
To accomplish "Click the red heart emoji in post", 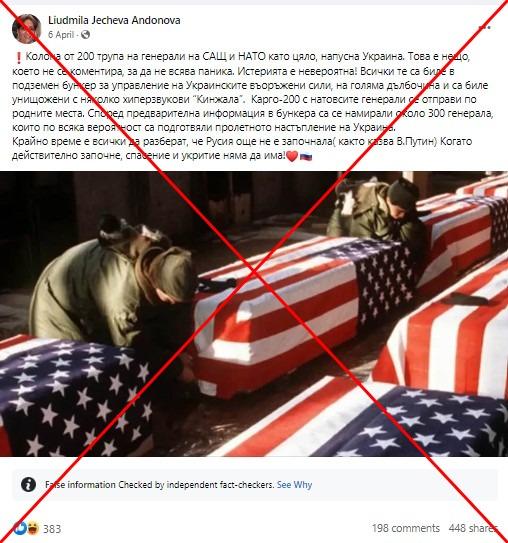I will coord(292,157).
